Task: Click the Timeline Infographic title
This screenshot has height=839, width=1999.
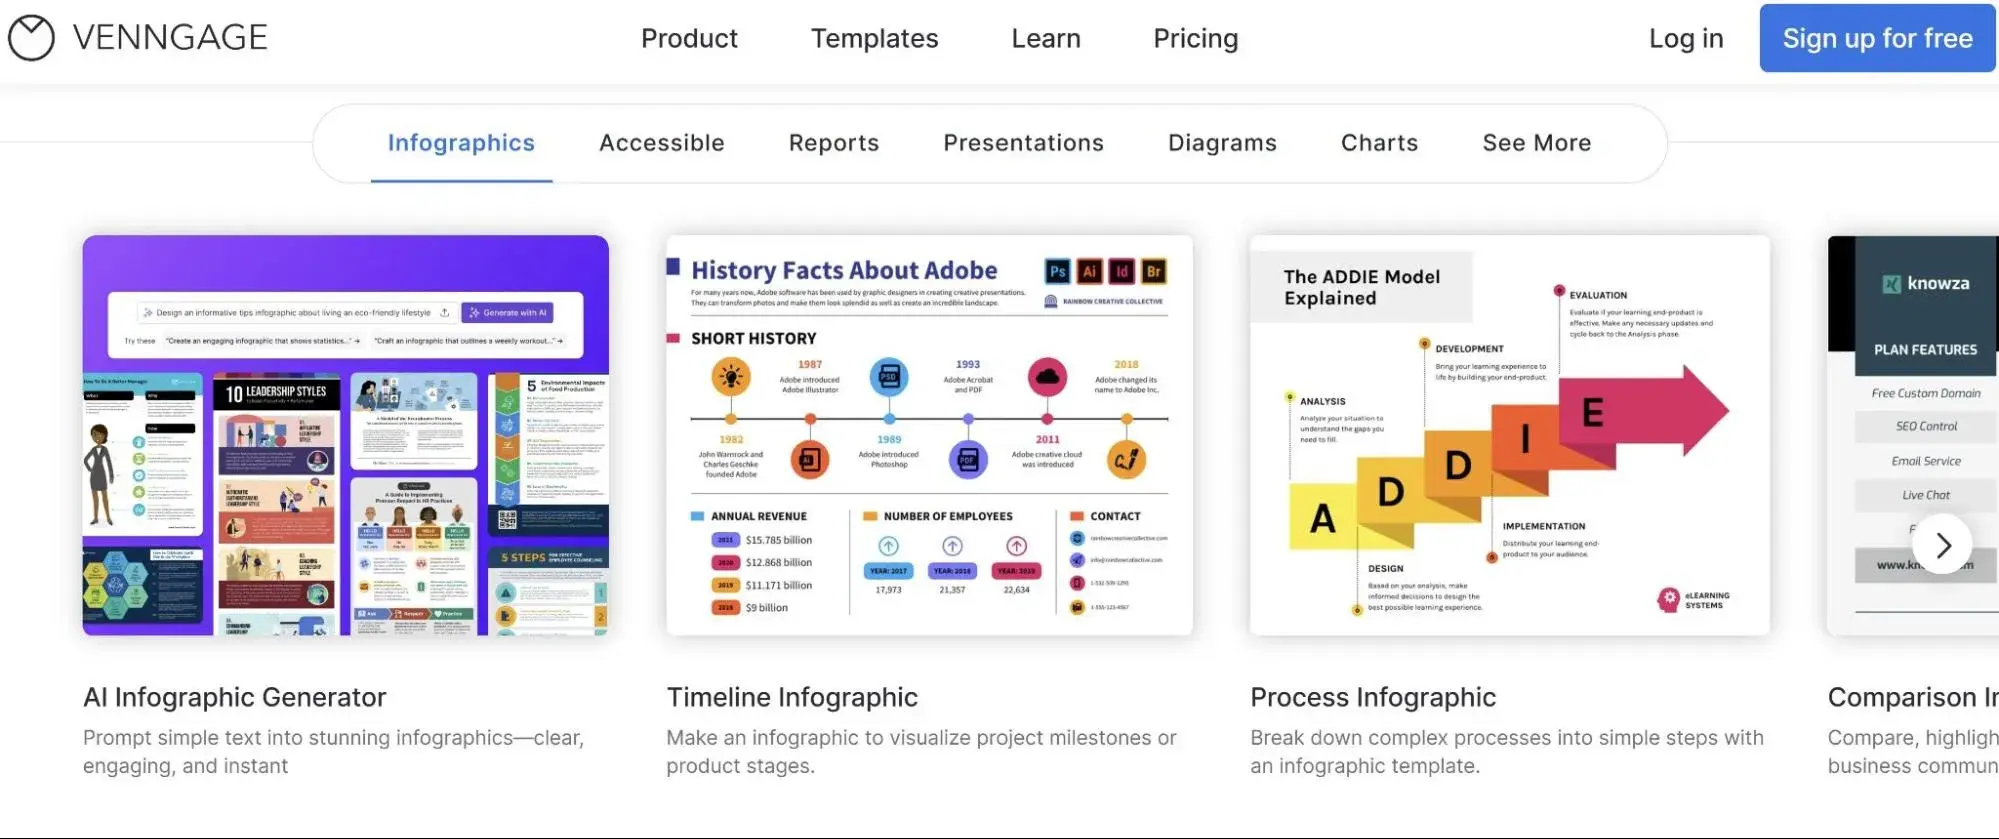Action: coord(792,697)
